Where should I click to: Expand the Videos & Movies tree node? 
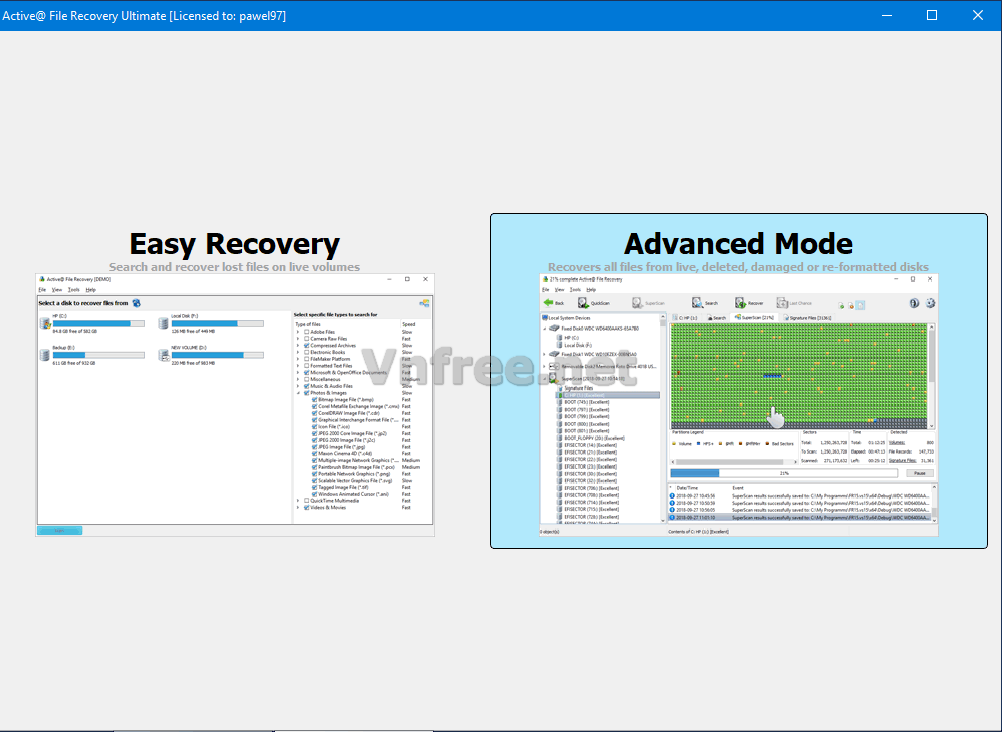click(298, 508)
